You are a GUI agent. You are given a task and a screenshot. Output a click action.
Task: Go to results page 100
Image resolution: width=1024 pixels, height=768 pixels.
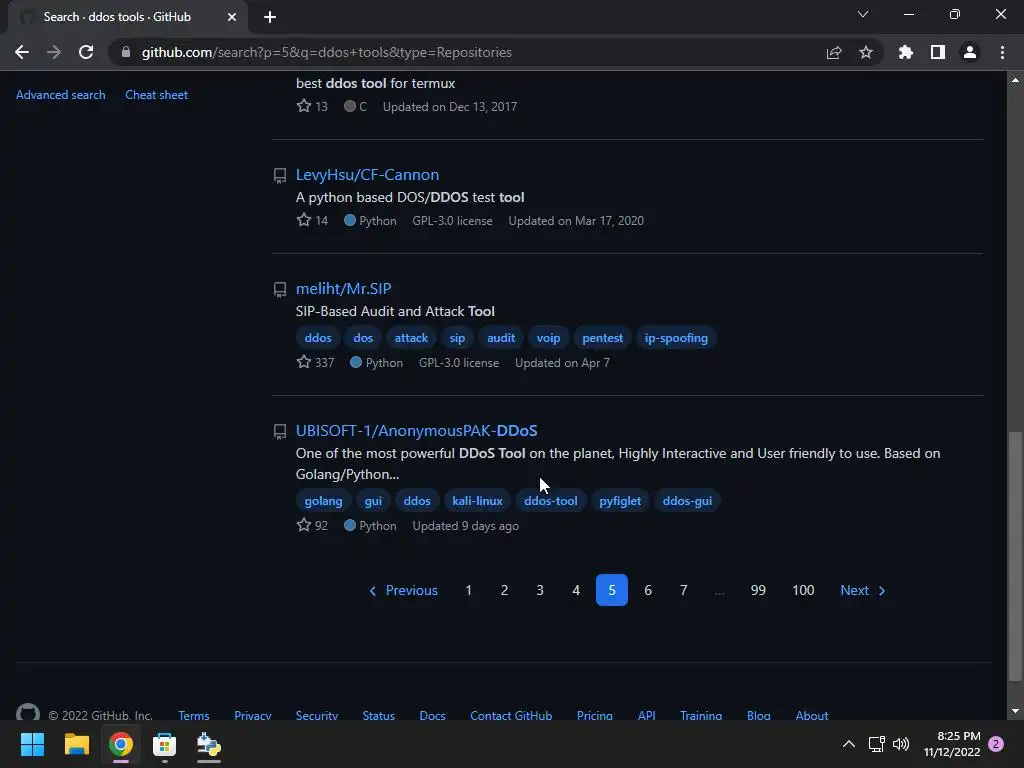pos(803,590)
